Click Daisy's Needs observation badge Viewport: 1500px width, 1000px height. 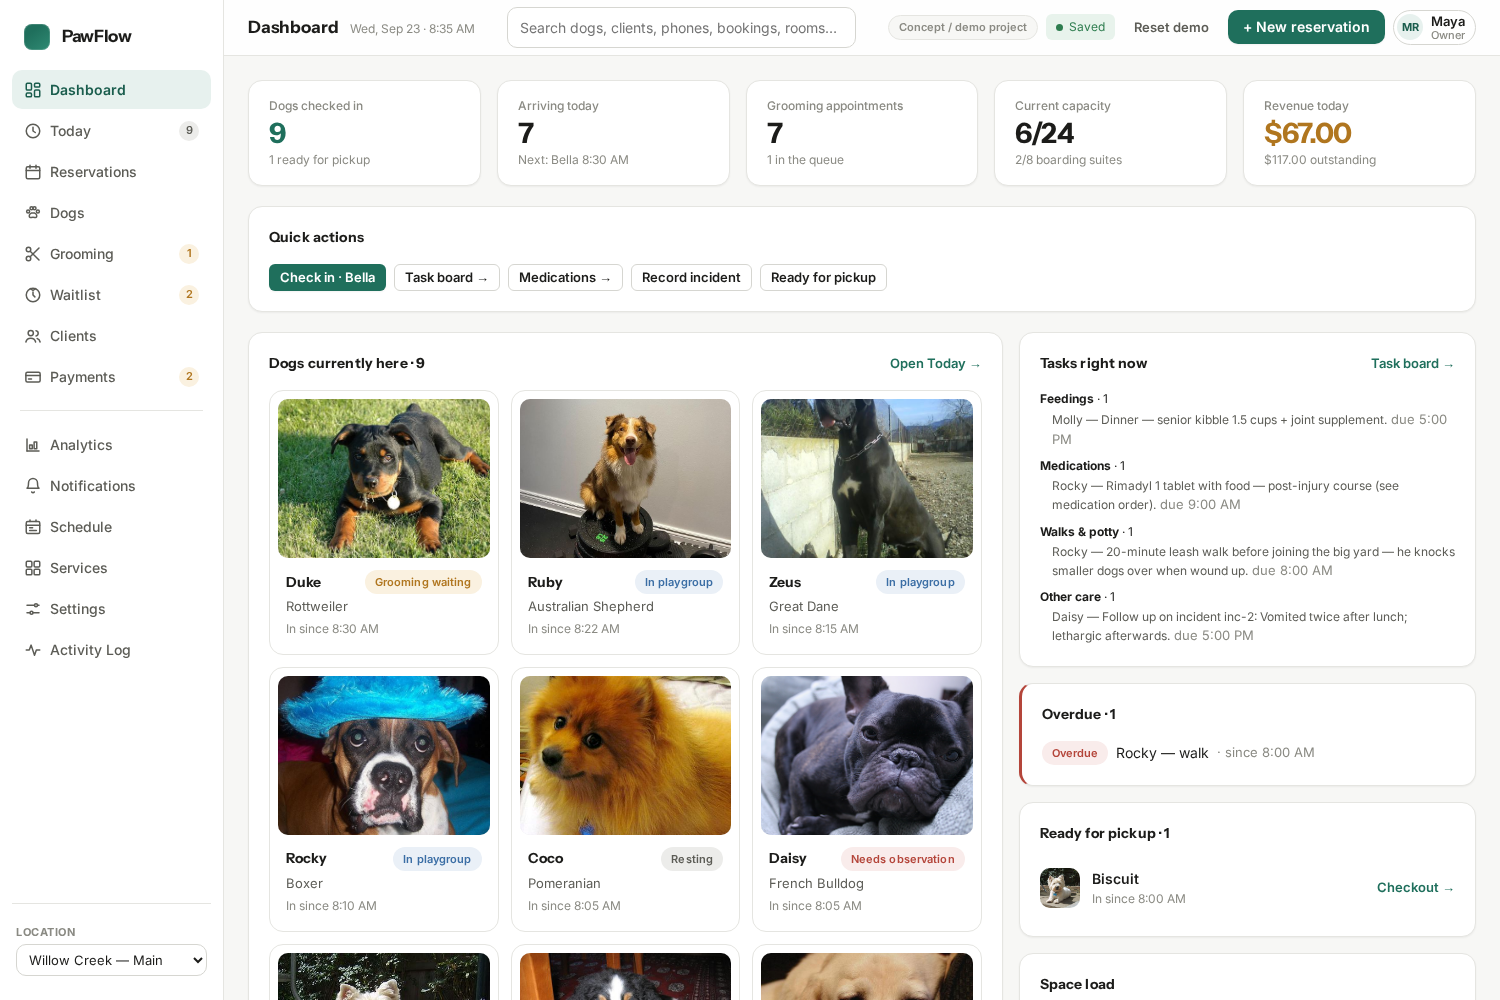[x=903, y=859]
